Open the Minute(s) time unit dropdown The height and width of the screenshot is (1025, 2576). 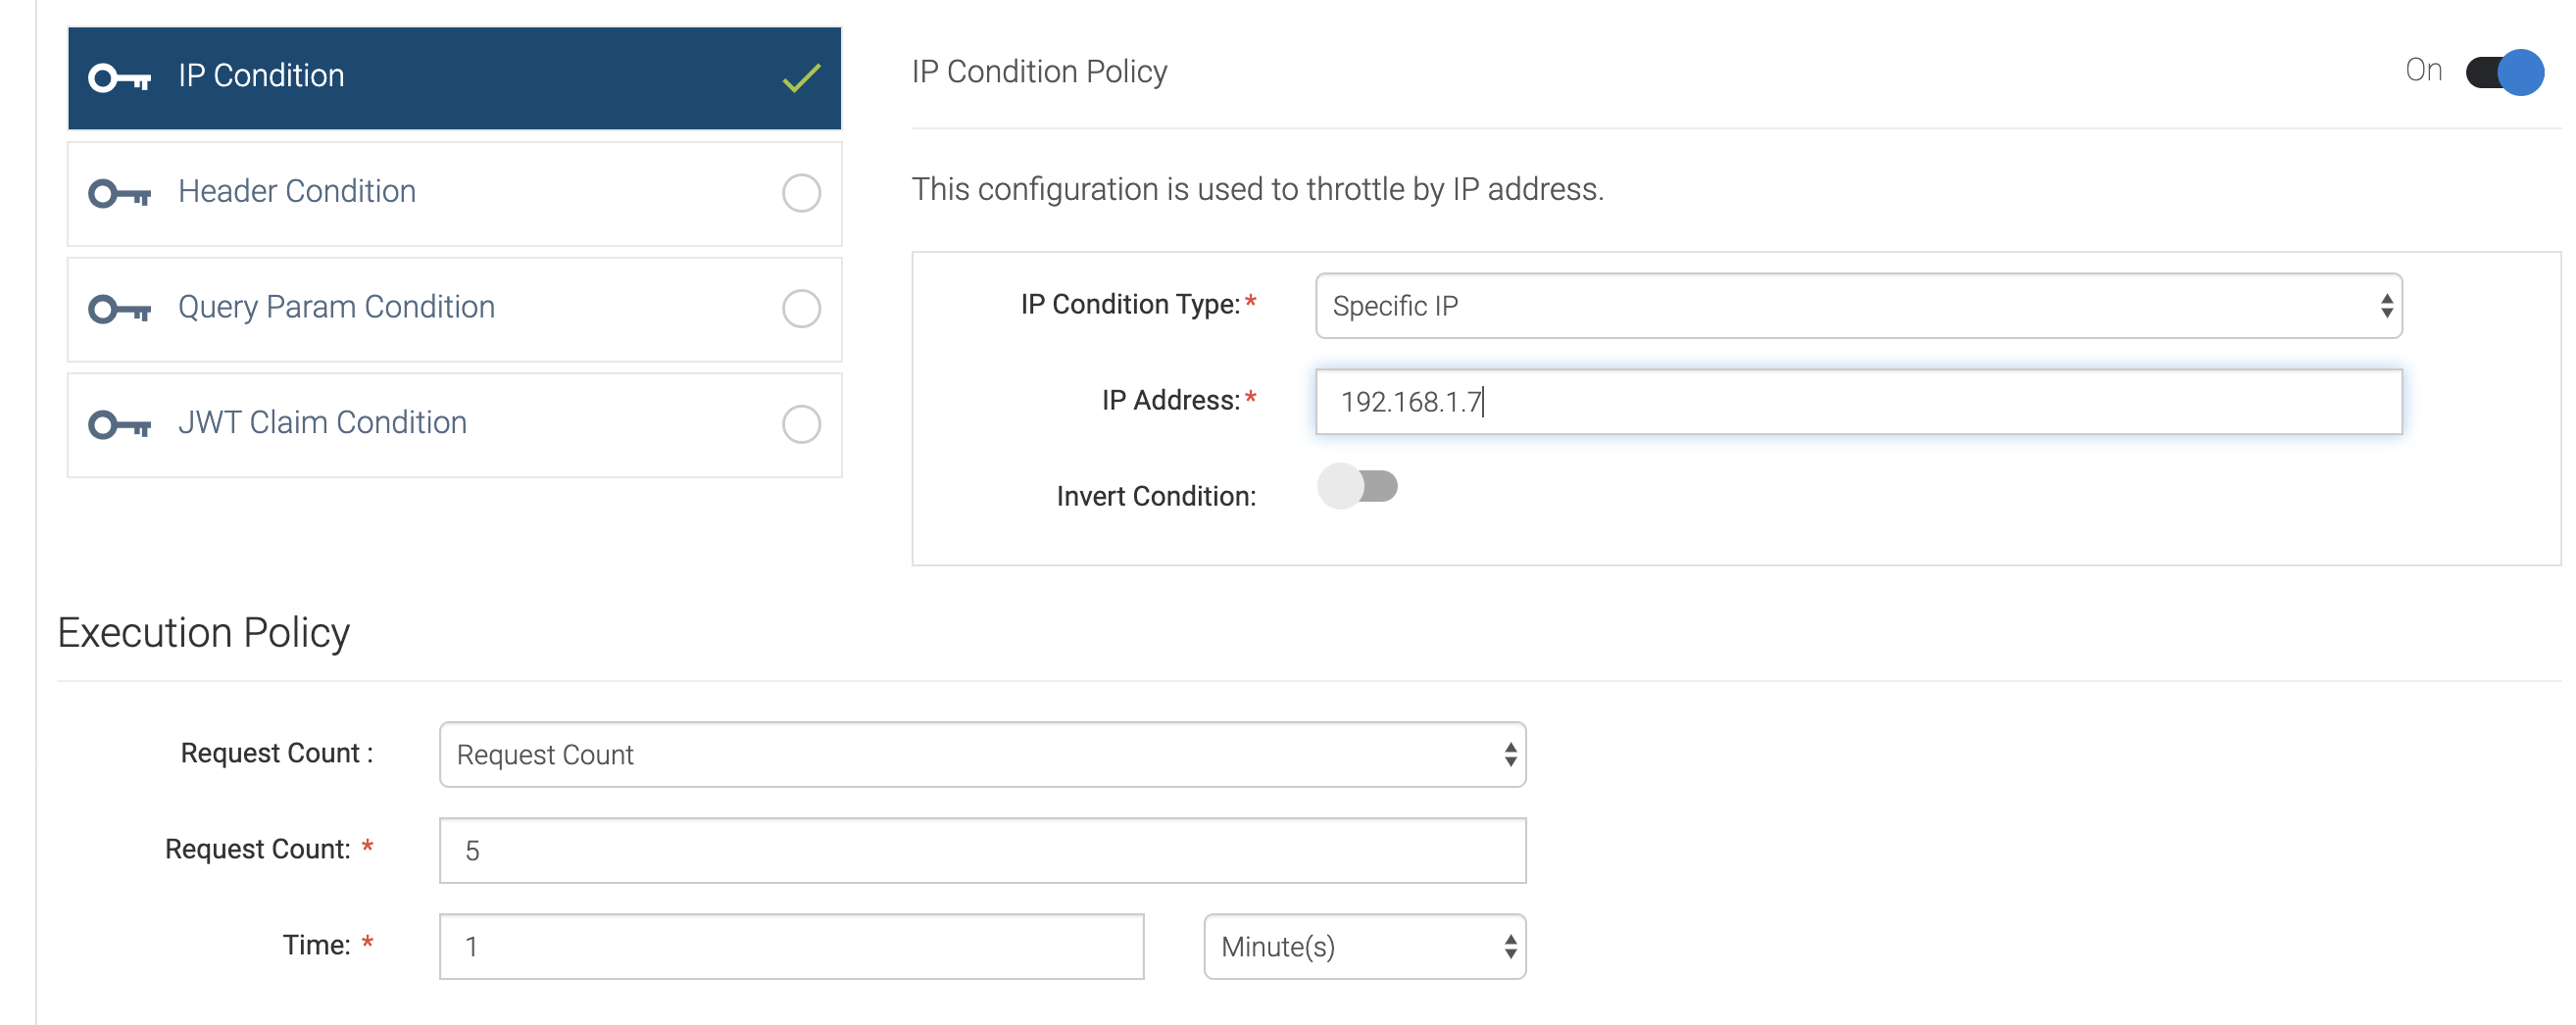tap(1364, 946)
